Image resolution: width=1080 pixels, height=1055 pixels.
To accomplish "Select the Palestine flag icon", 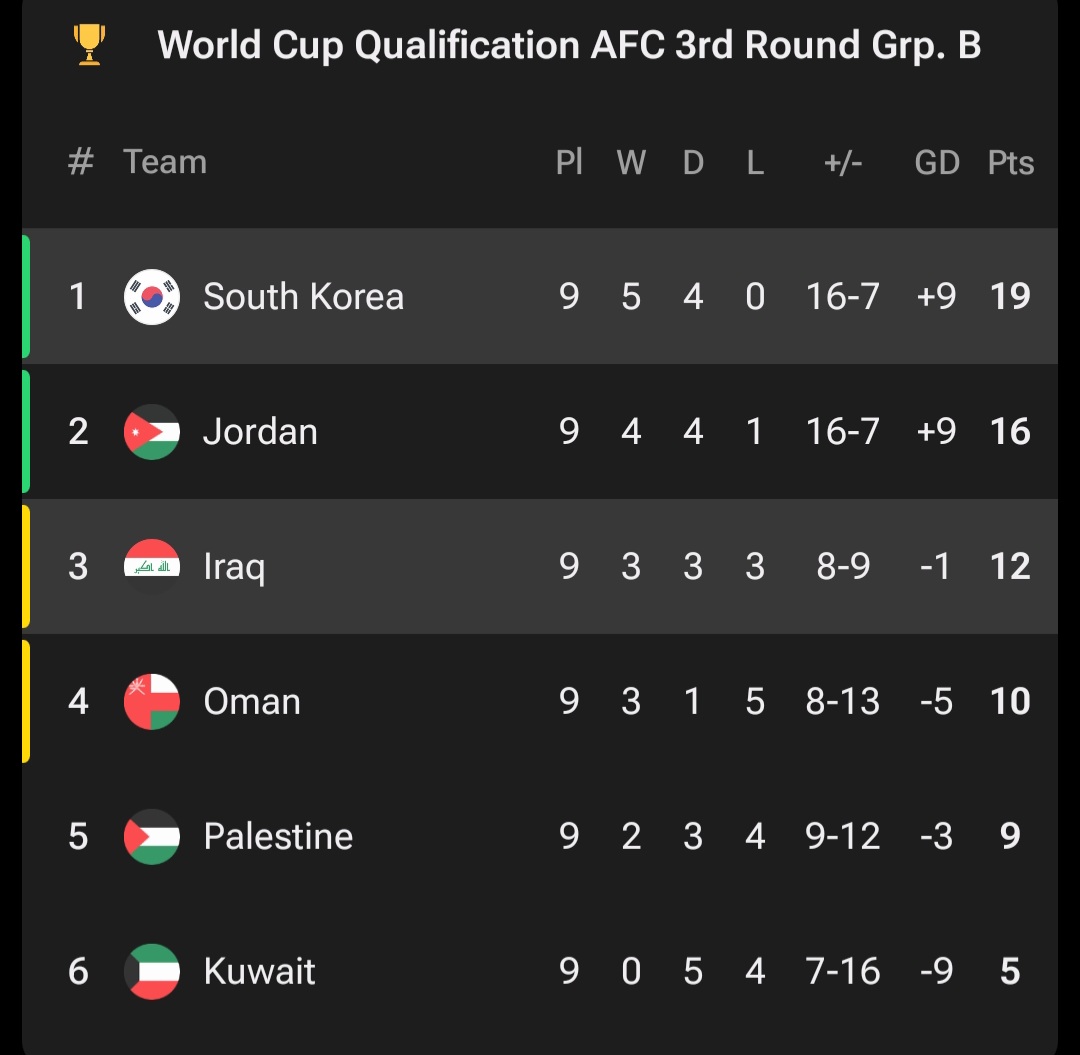I will (152, 836).
